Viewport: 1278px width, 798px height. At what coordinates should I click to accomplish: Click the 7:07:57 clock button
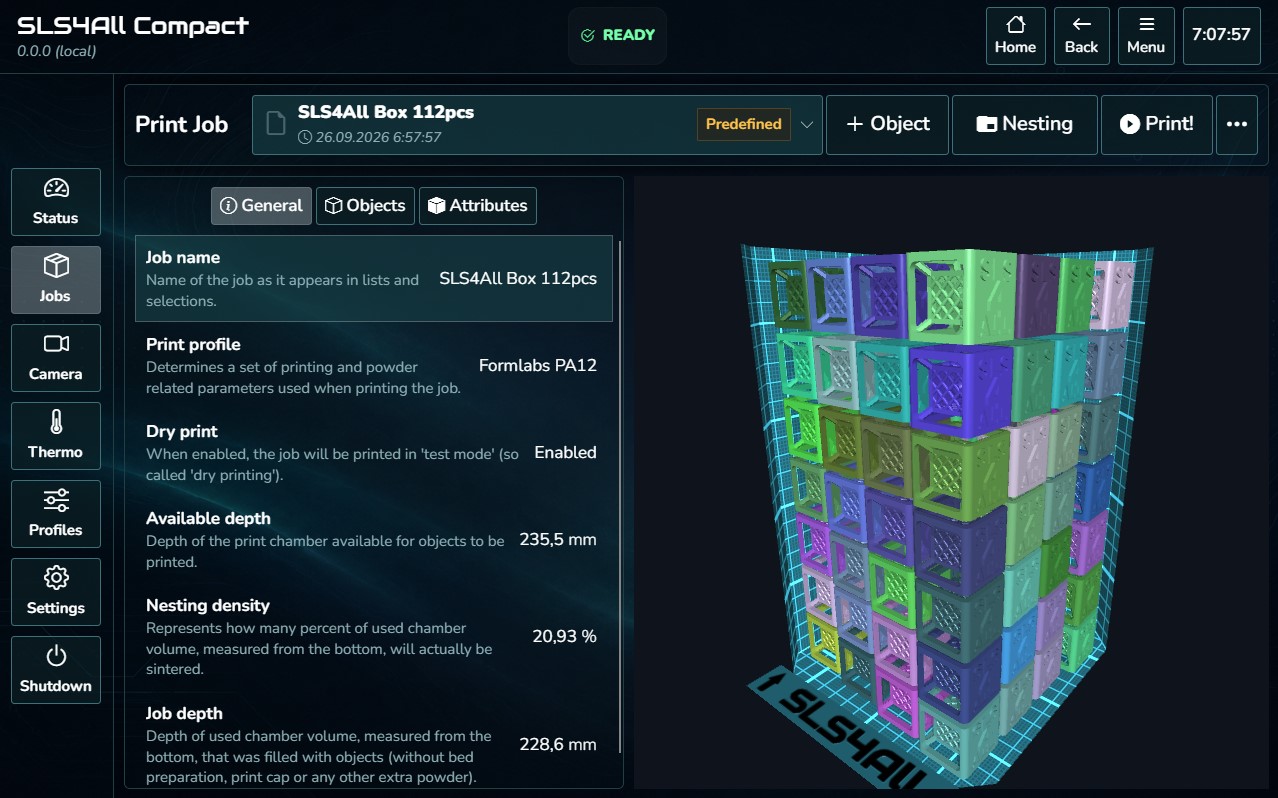(1221, 36)
